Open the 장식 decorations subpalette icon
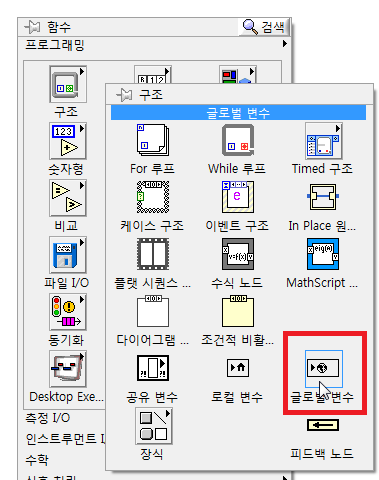 [x=154, y=426]
